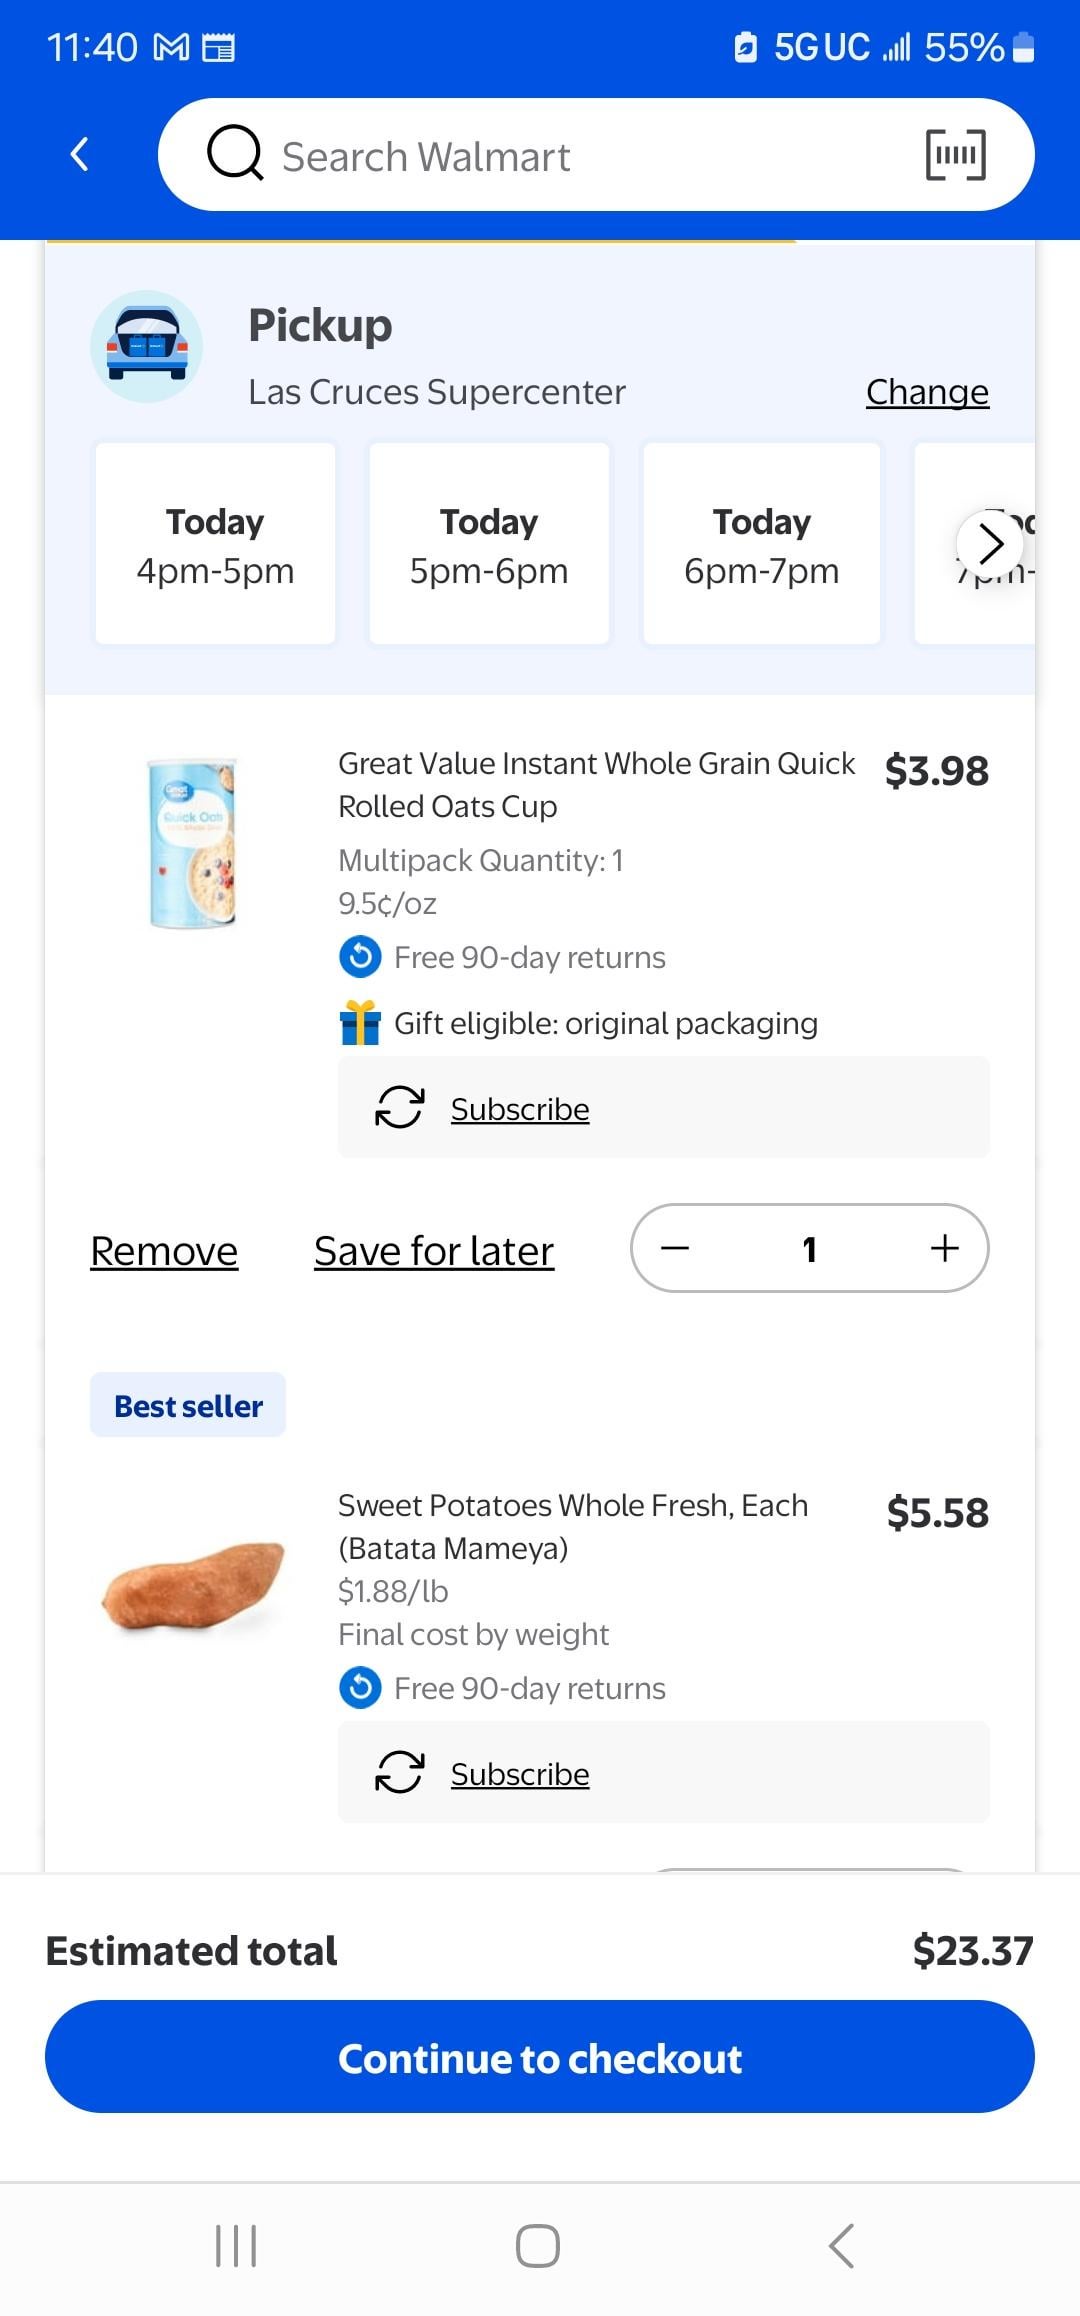Image resolution: width=1080 pixels, height=2316 pixels.
Task: Remove Rolled Oats from cart
Action: click(x=164, y=1251)
